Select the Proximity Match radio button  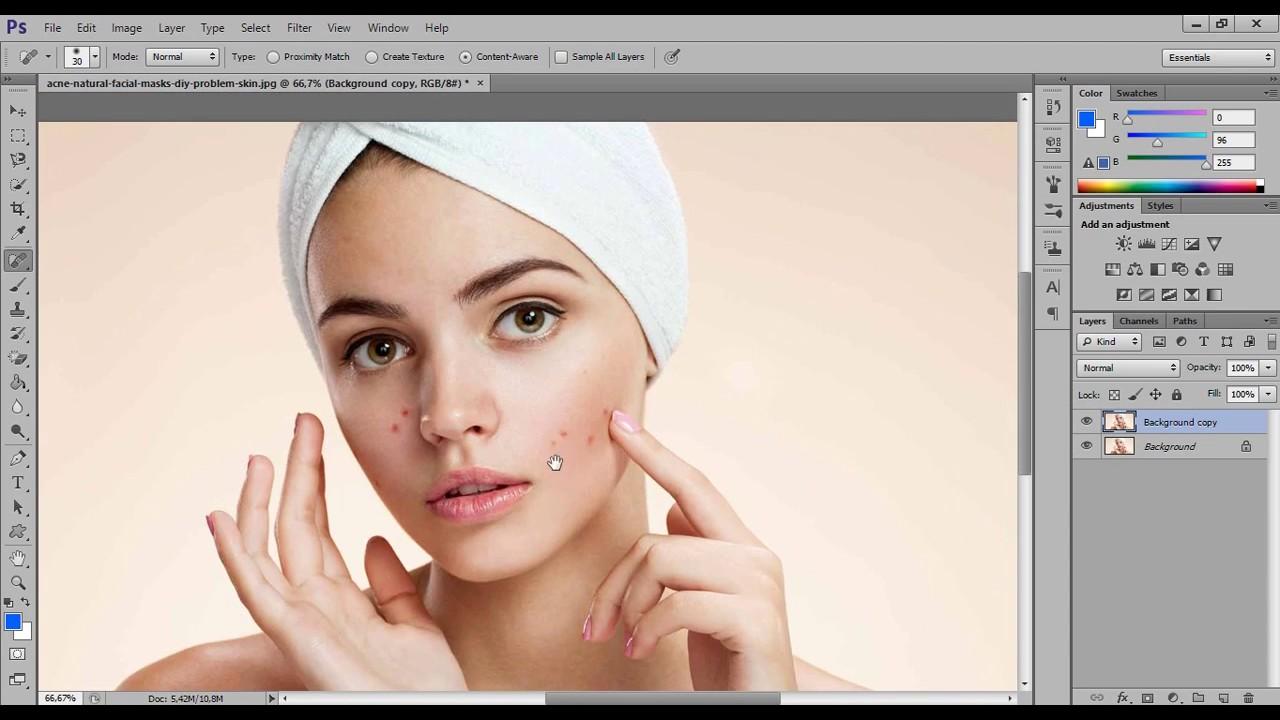273,57
